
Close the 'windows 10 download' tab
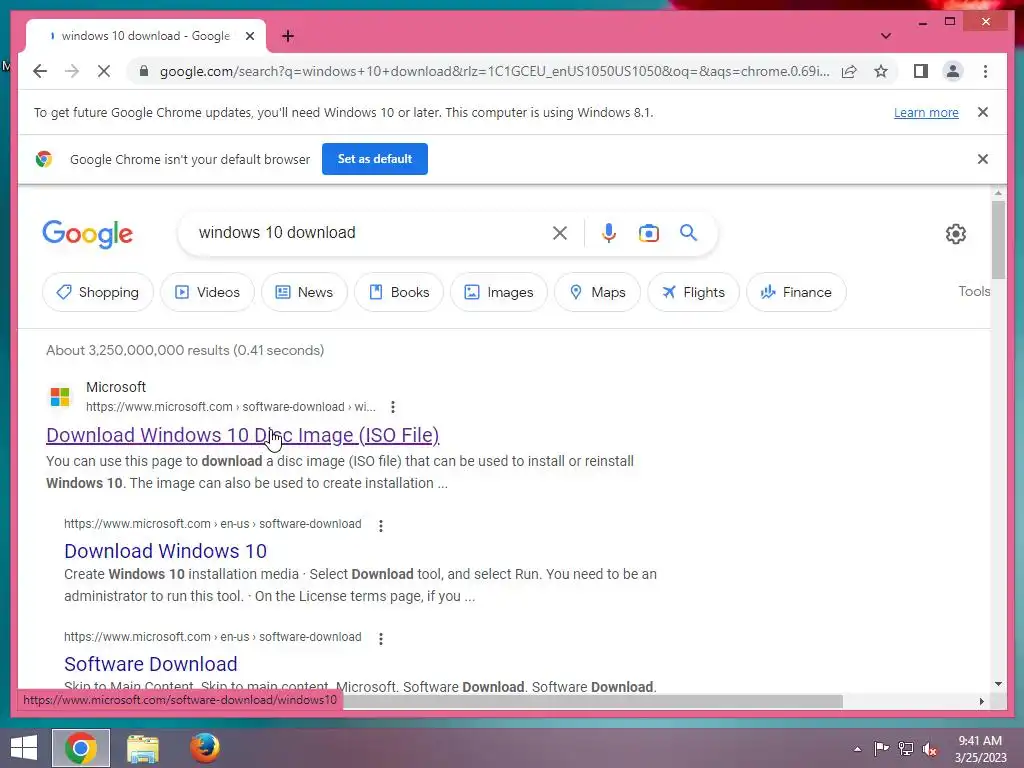pos(249,36)
